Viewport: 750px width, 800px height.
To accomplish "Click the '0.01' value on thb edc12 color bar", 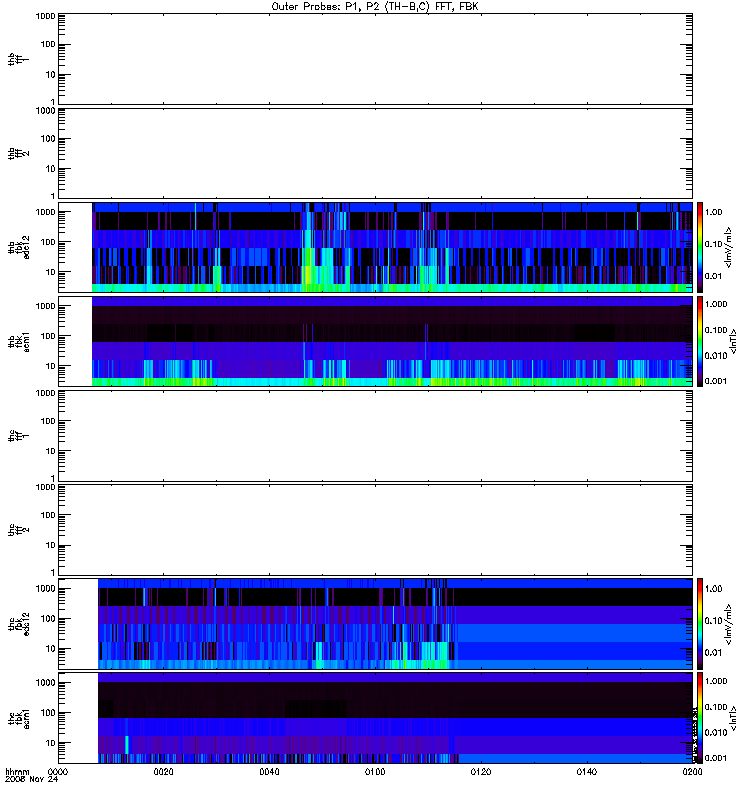I will pos(713,276).
